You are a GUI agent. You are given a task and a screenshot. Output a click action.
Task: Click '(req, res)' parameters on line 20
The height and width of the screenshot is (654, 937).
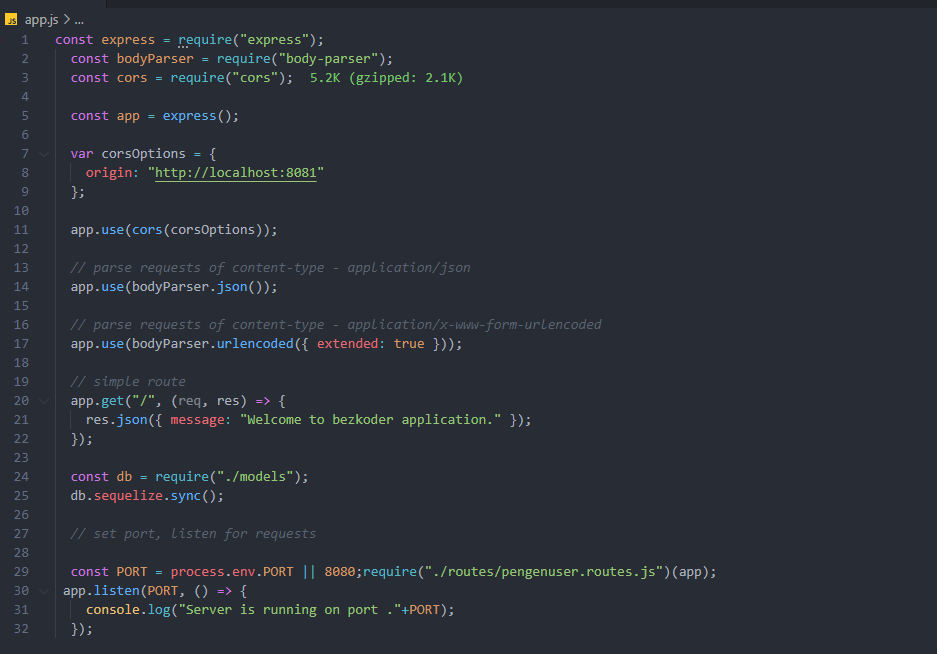[209, 401]
